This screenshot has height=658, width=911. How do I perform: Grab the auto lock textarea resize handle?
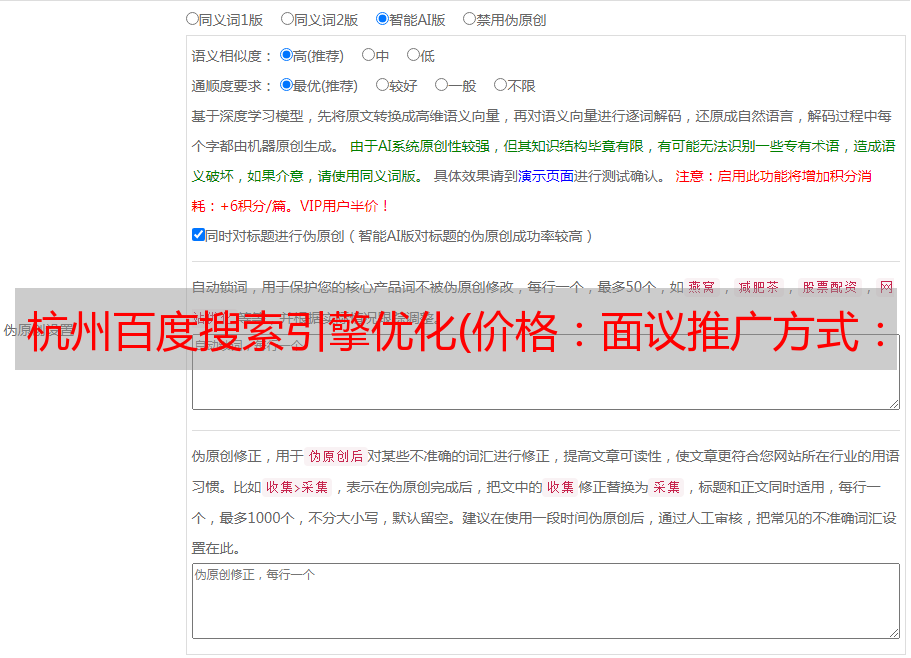click(894, 404)
